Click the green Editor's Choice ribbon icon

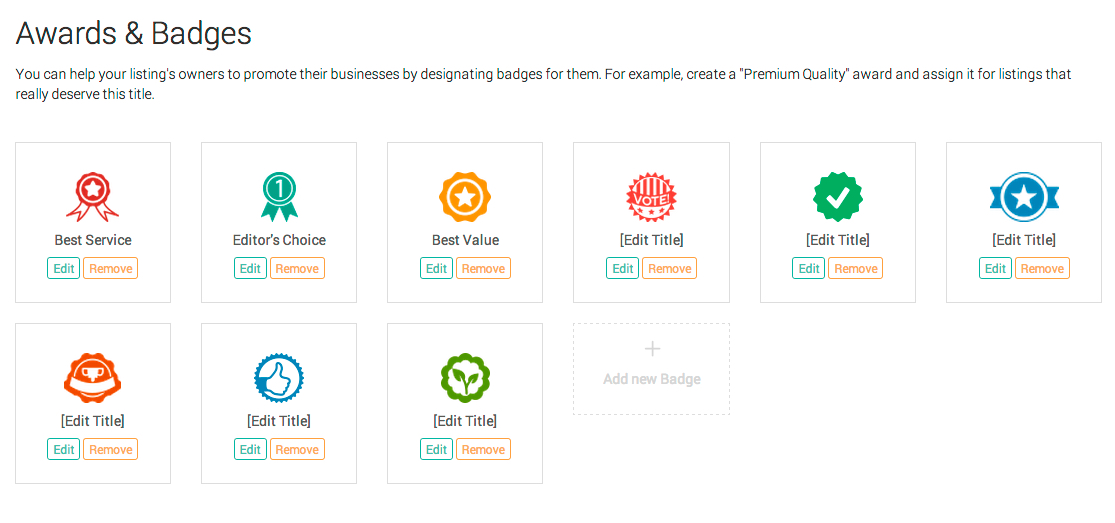(x=279, y=196)
